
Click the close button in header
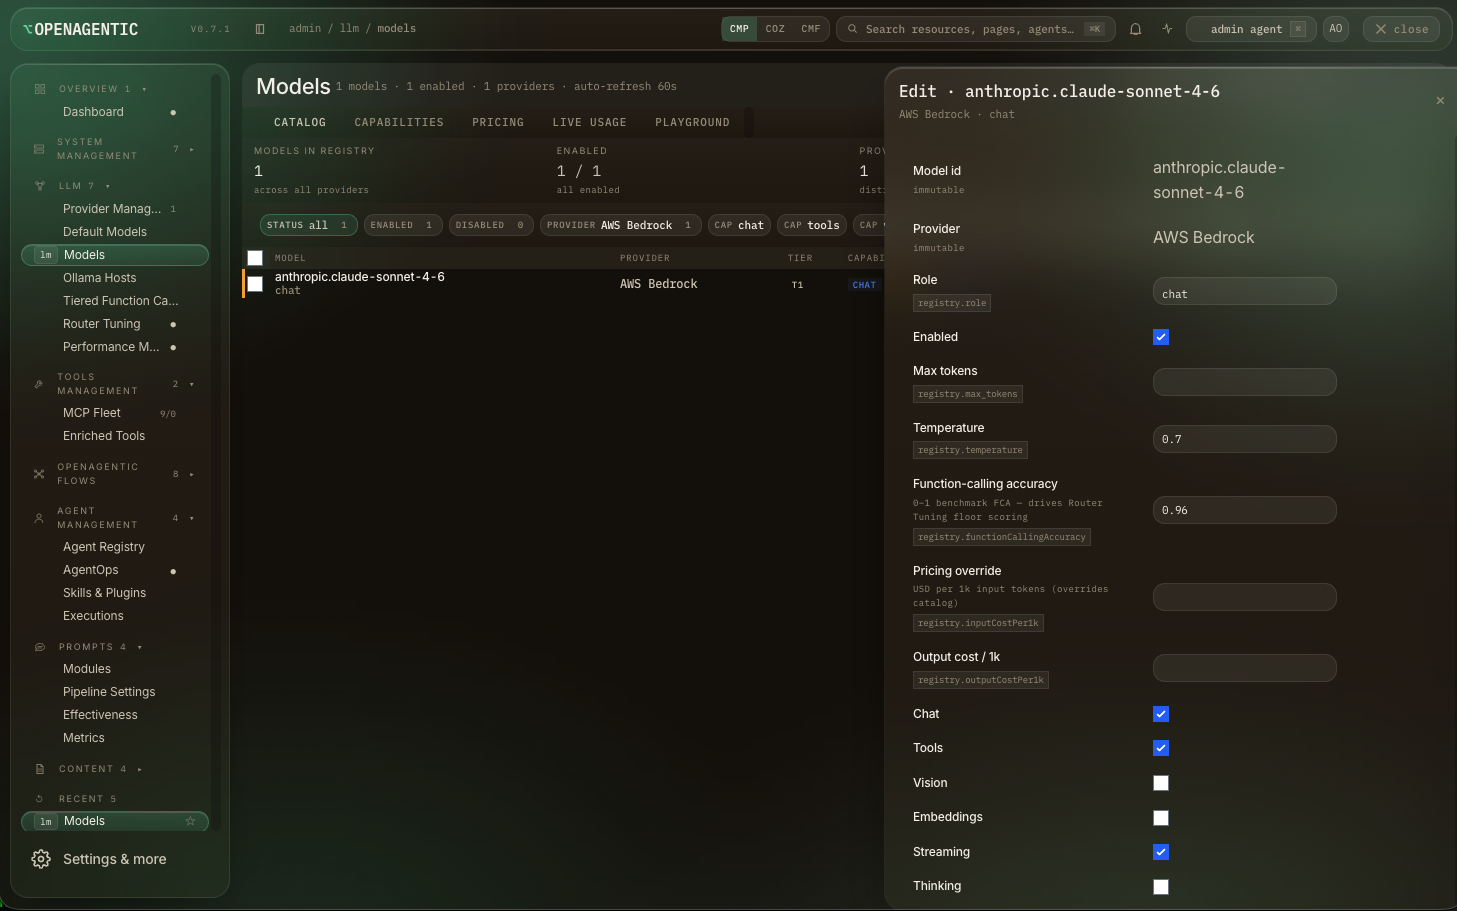coord(1402,29)
